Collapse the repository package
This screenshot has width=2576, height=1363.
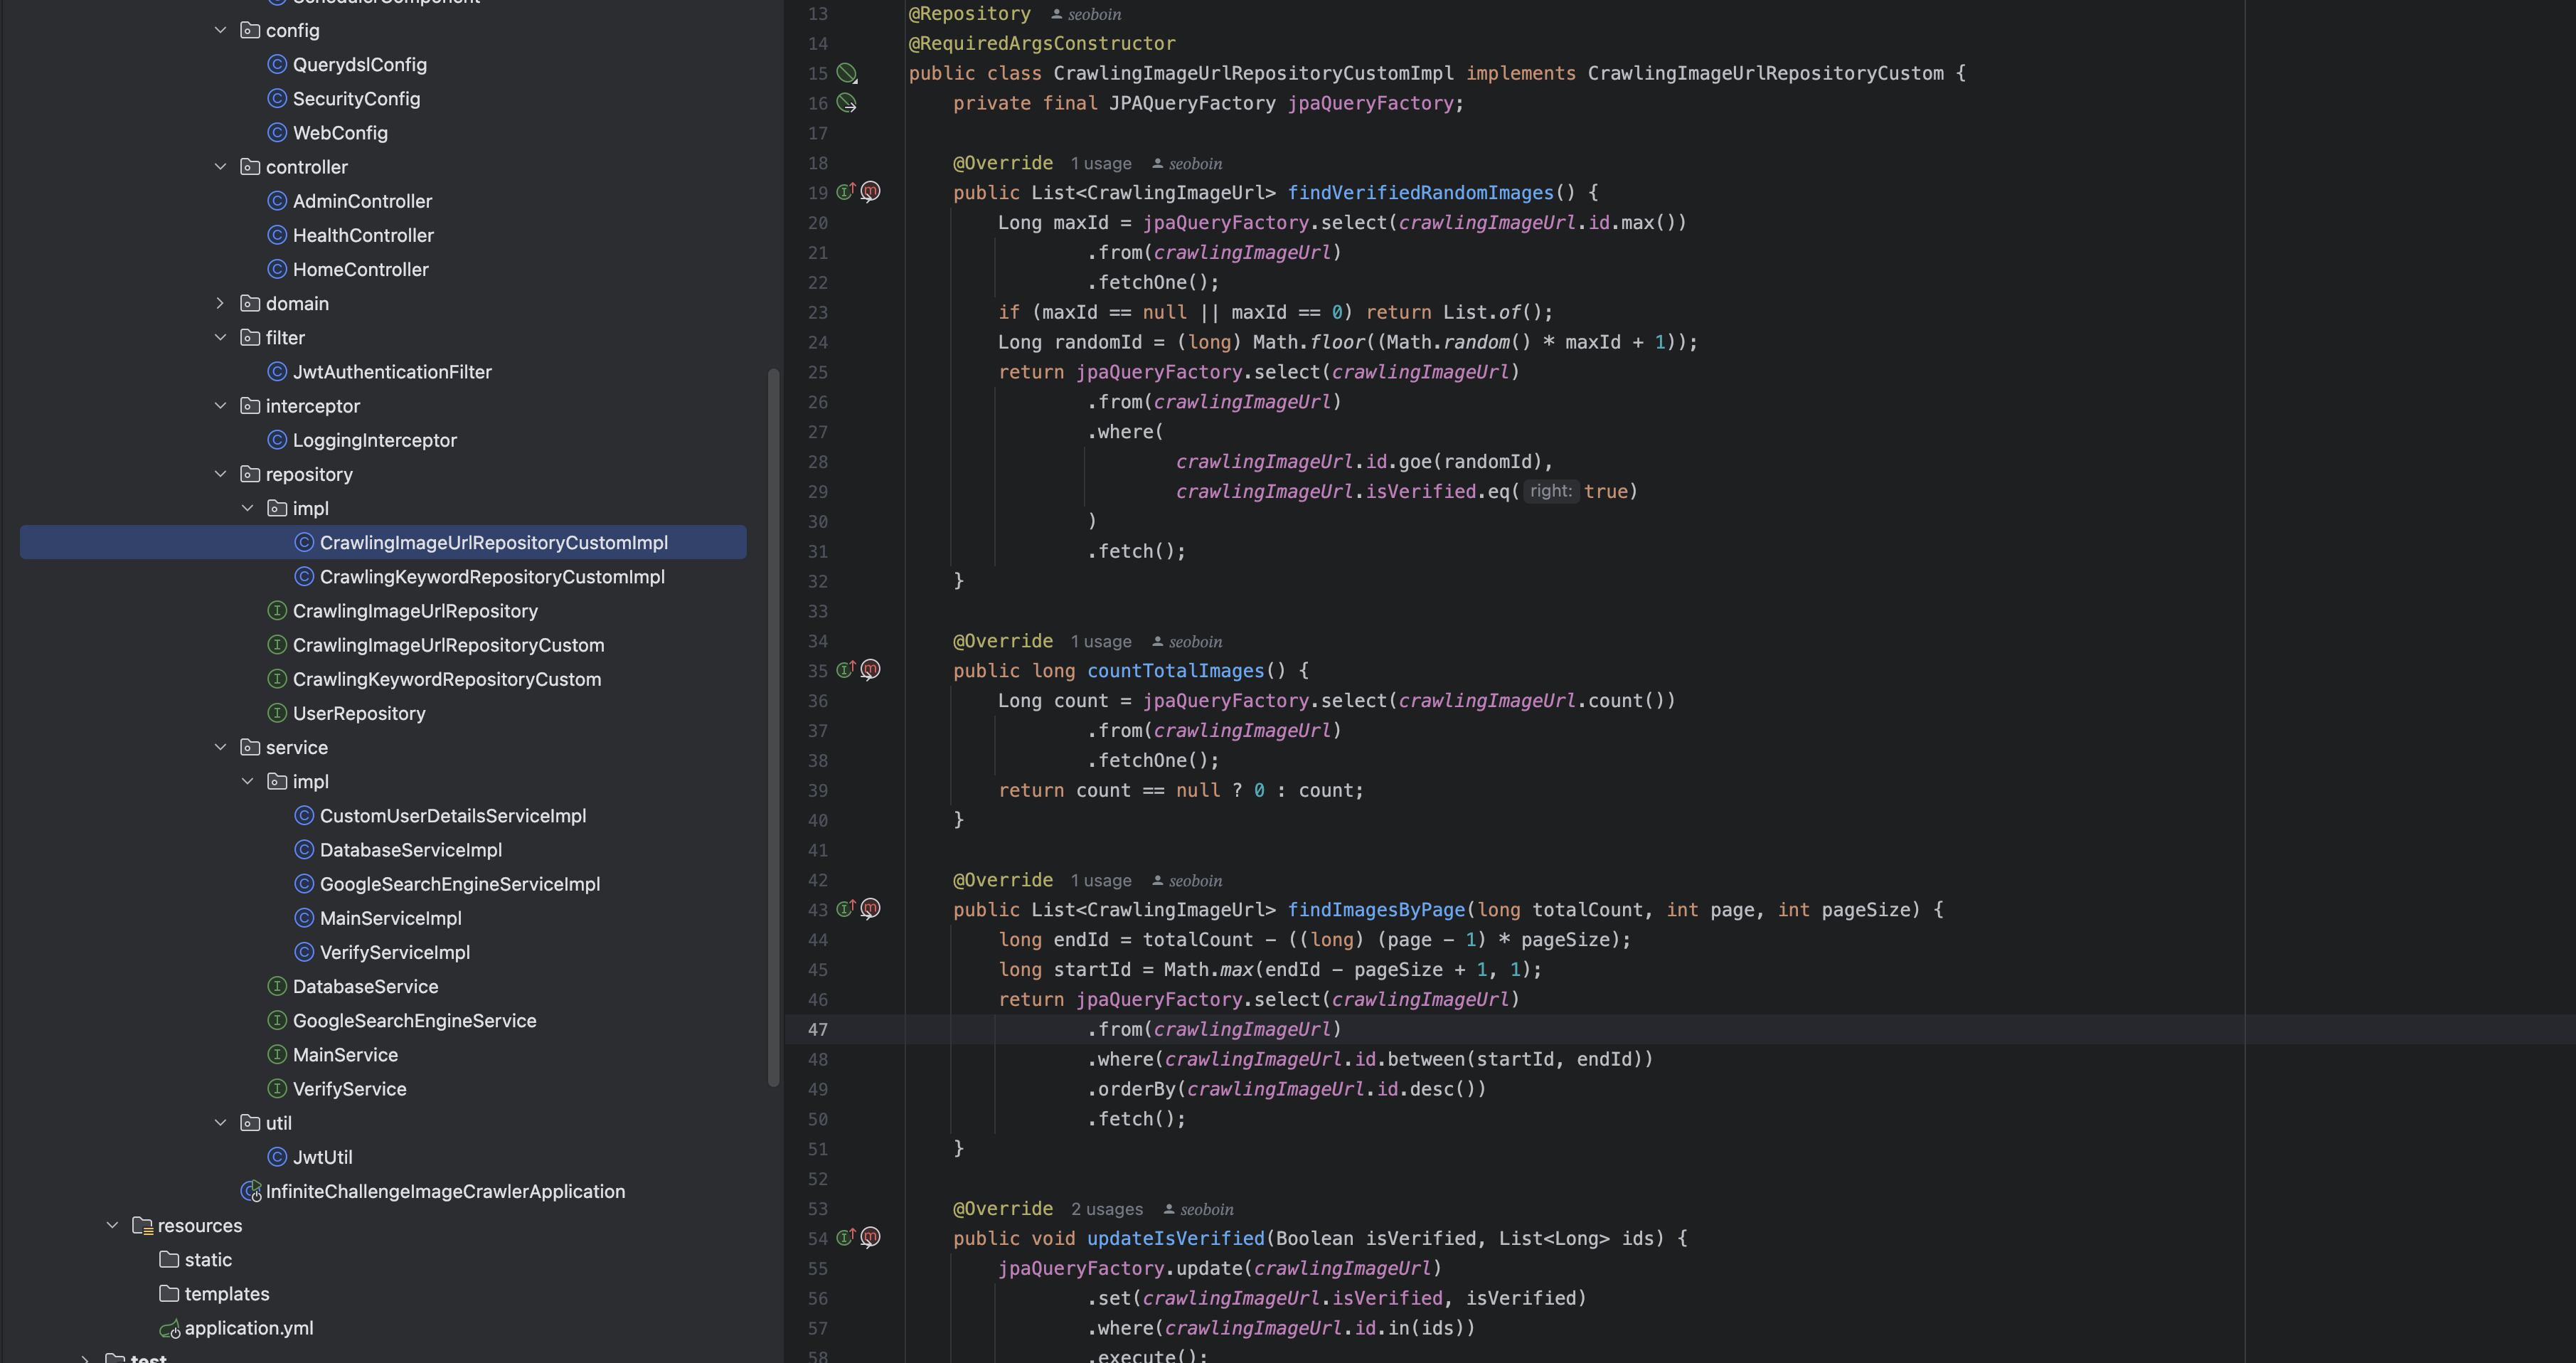point(220,474)
